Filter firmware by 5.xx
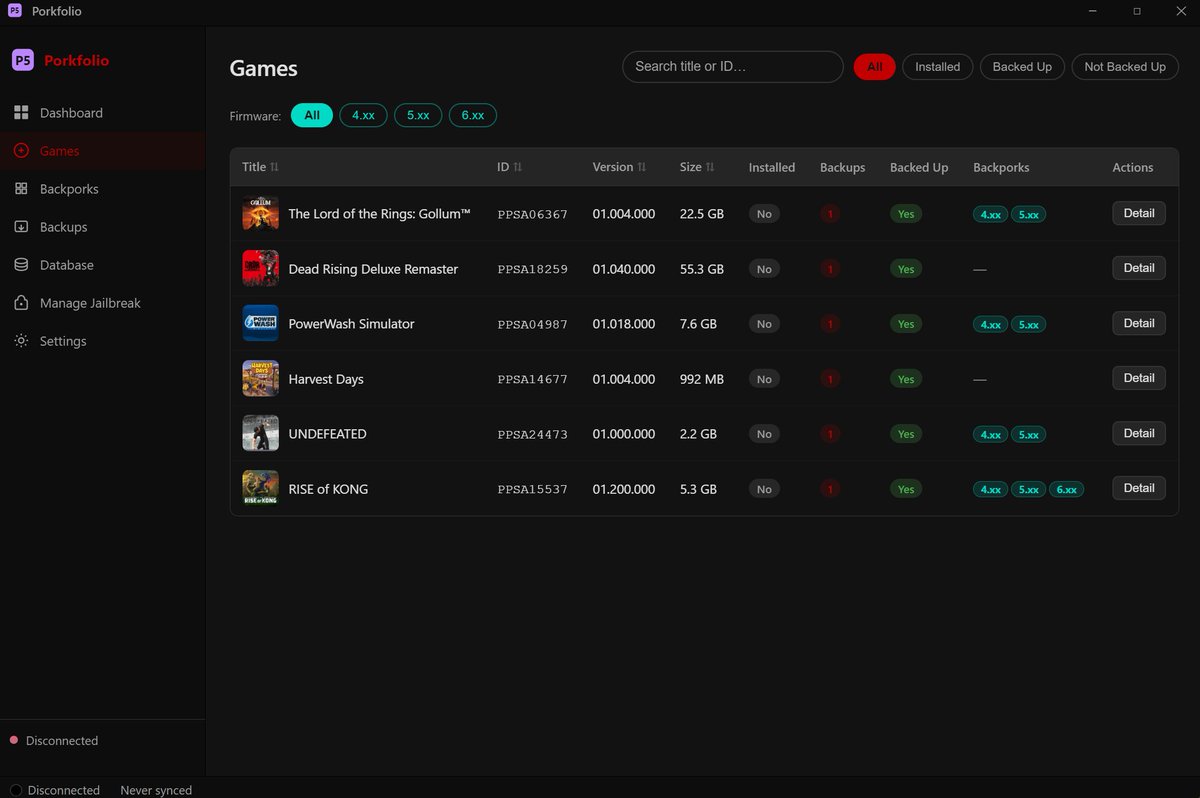Screen dimensions: 1200x798 (x=418, y=116)
